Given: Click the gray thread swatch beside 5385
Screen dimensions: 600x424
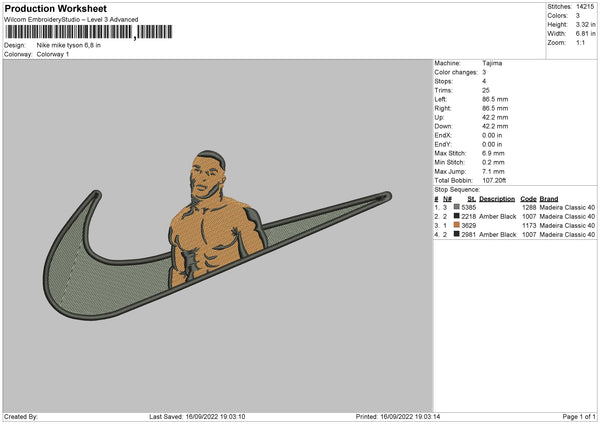Looking at the screenshot, I should coord(457,207).
